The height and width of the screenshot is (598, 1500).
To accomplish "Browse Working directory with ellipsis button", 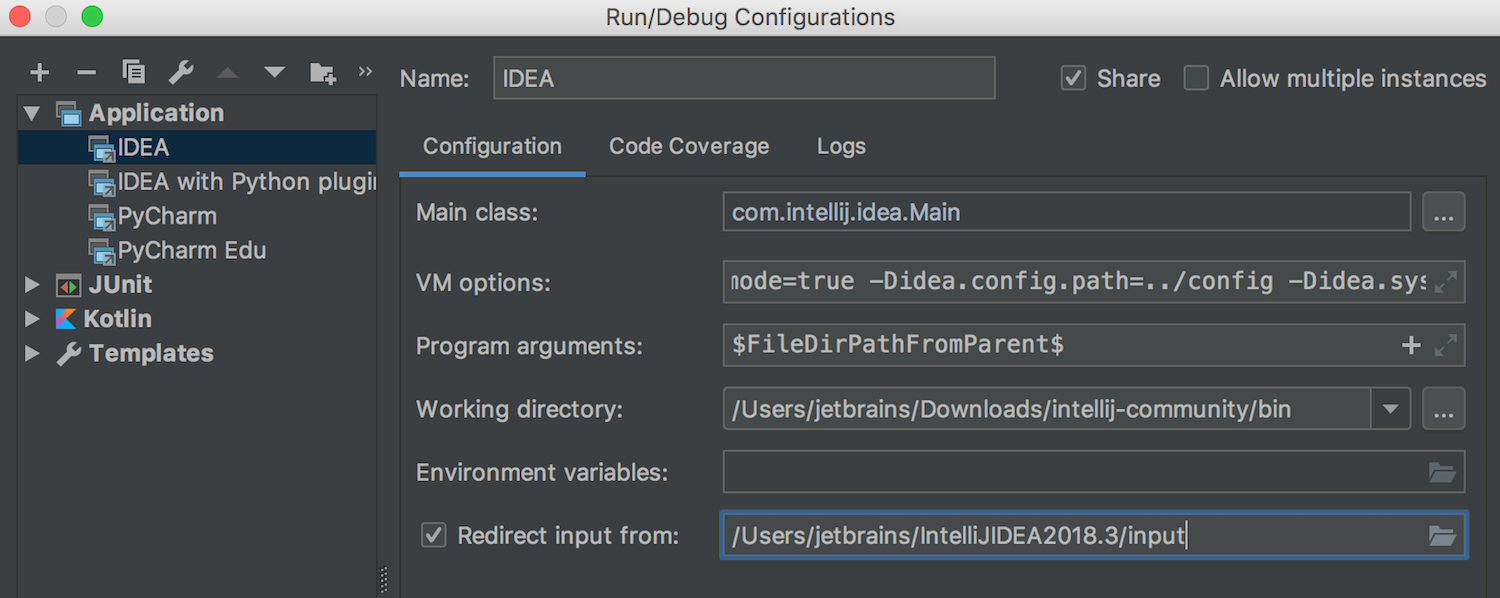I will [1443, 409].
